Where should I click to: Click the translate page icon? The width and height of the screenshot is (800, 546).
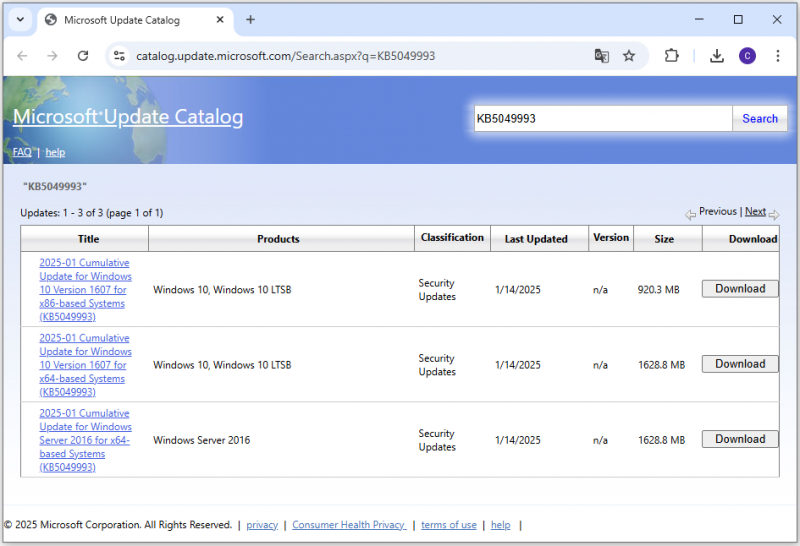[x=602, y=56]
